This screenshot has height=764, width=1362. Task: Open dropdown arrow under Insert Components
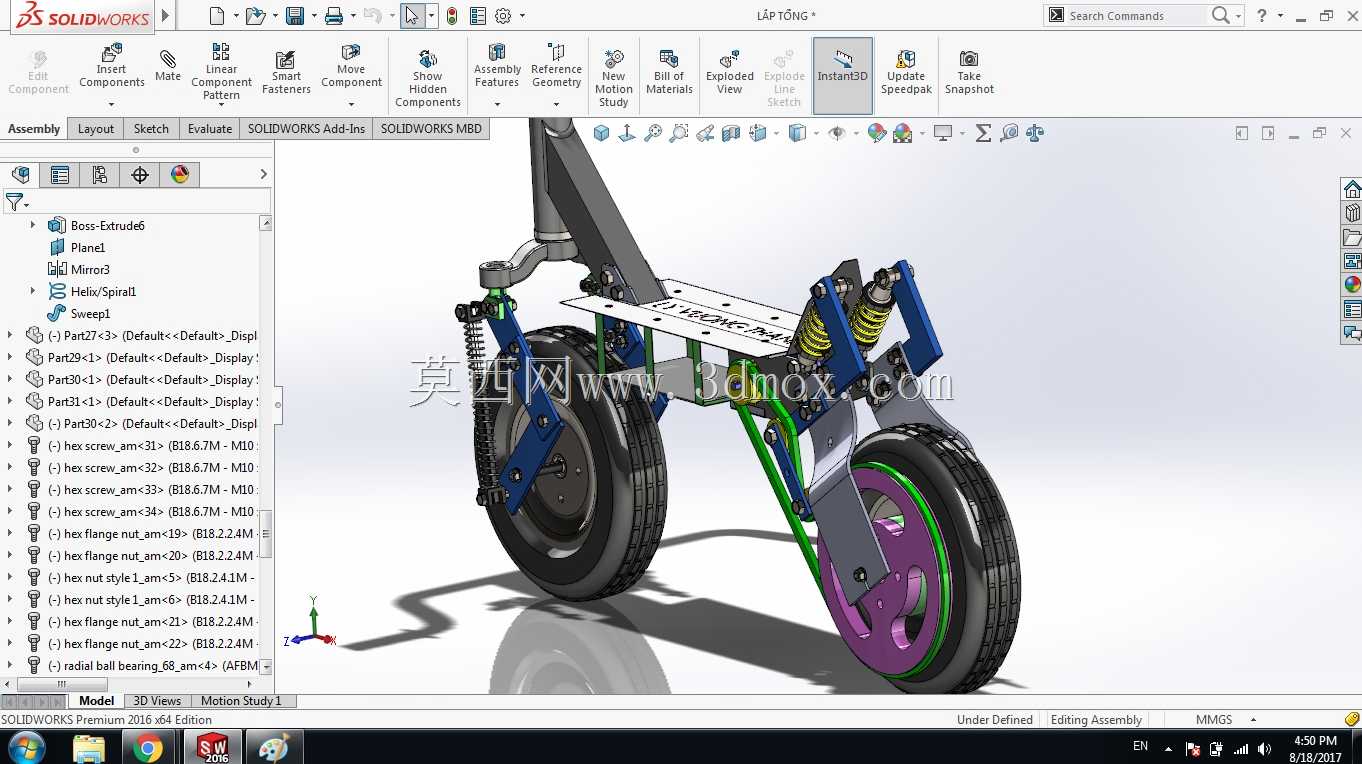coord(112,104)
